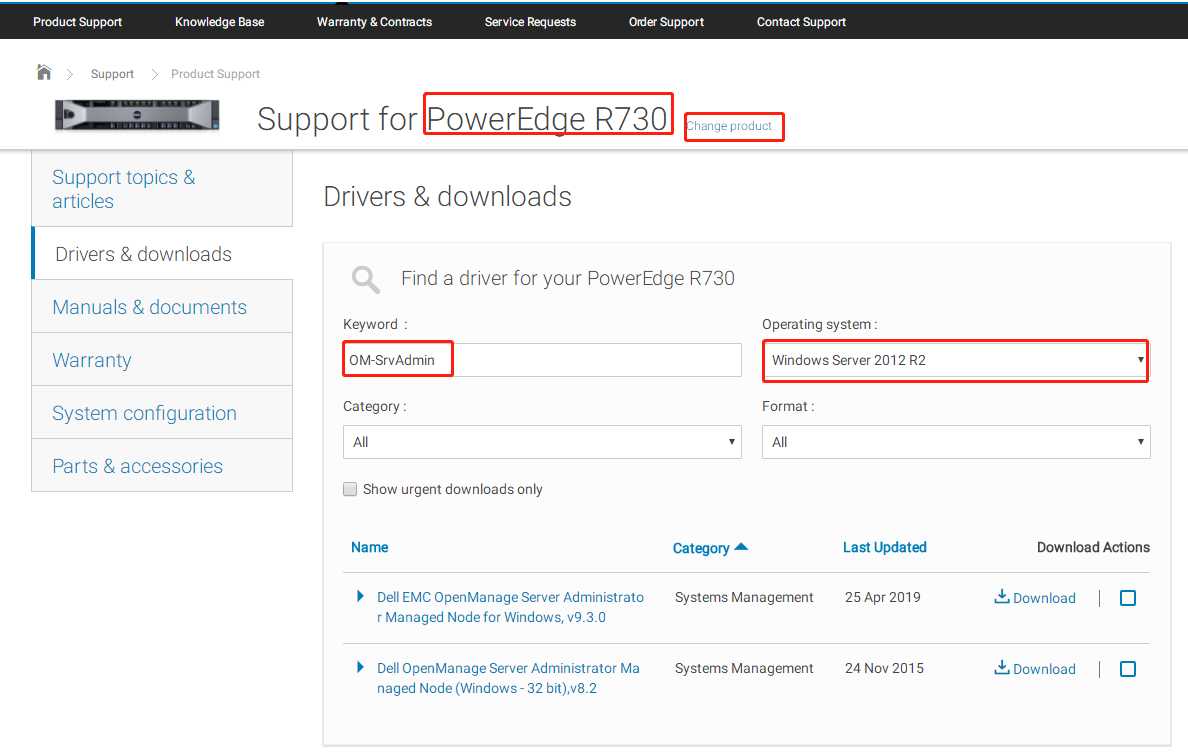This screenshot has width=1188, height=754.
Task: Sort results by Last Updated column
Action: click(885, 547)
